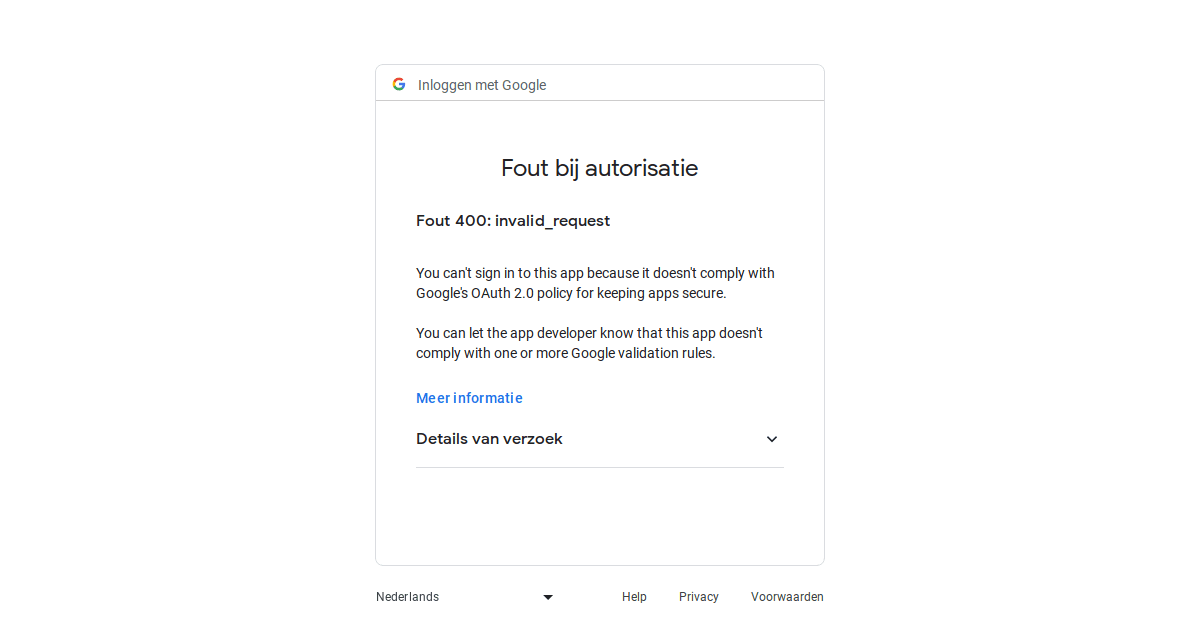
Task: Click the divider line under Details van verzoek
Action: coord(599,467)
